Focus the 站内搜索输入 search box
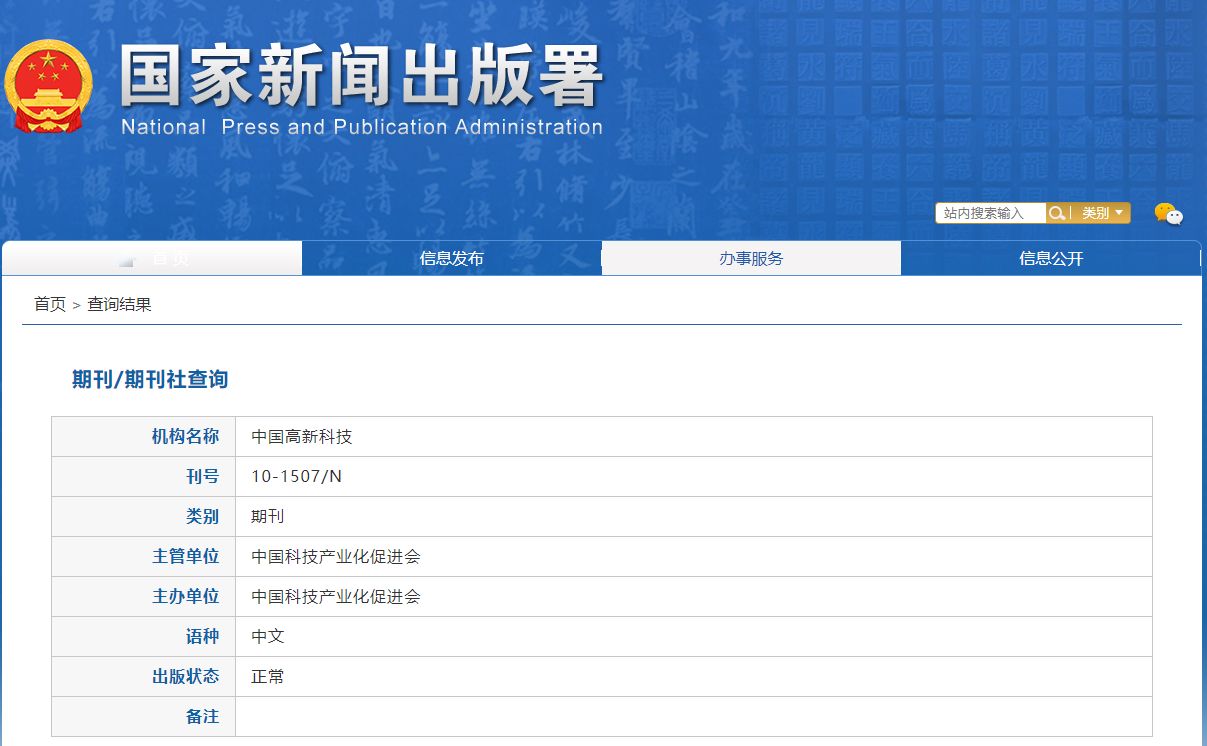 990,213
